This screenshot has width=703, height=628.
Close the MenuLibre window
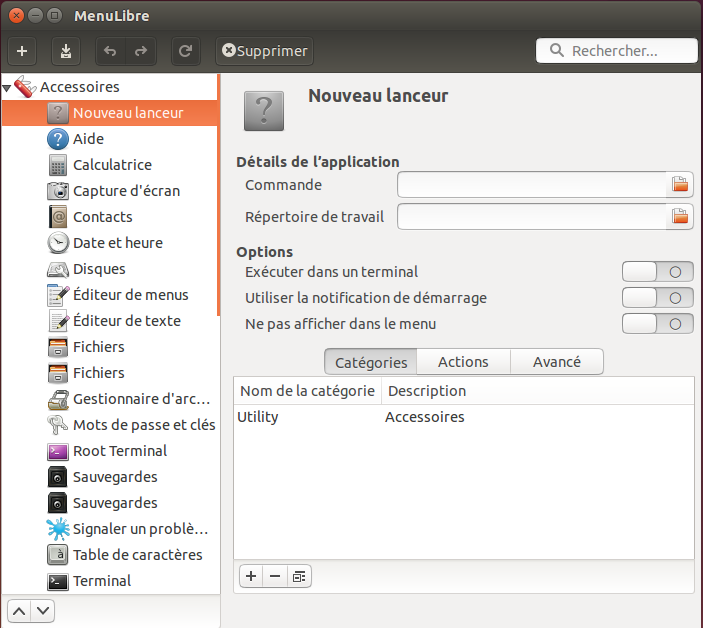16,16
